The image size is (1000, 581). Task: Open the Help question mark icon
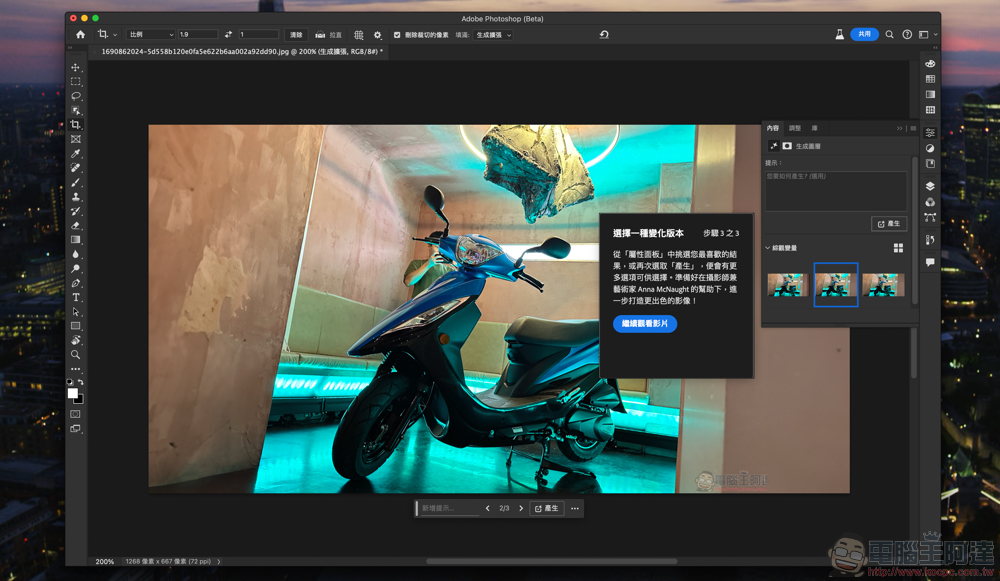pos(907,34)
